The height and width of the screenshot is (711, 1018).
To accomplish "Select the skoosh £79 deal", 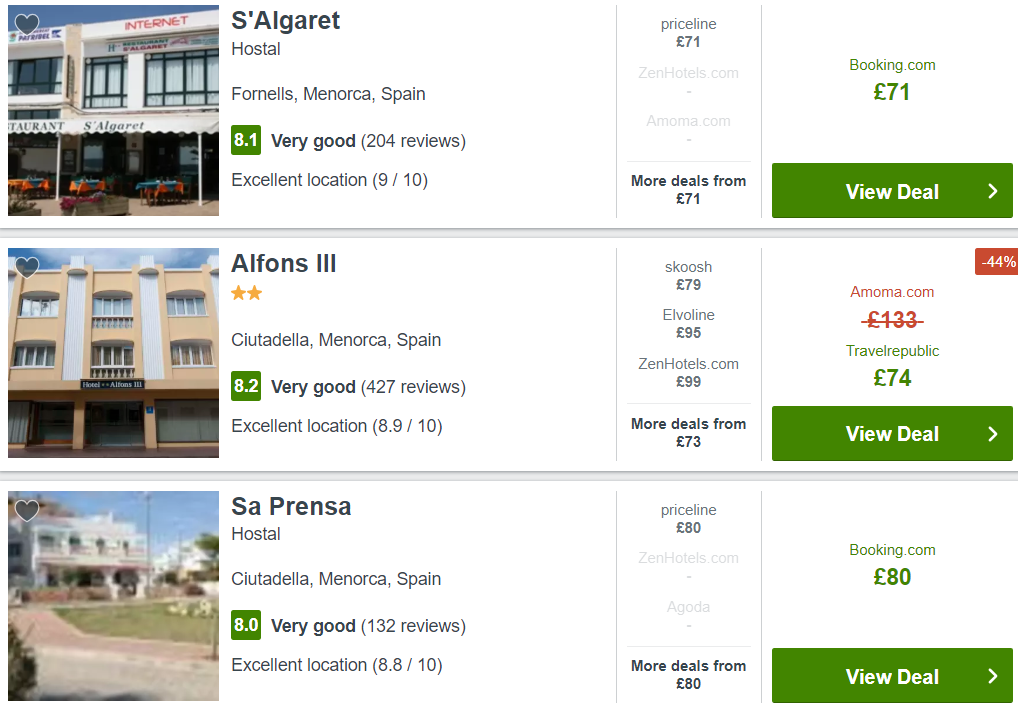I will [x=688, y=275].
